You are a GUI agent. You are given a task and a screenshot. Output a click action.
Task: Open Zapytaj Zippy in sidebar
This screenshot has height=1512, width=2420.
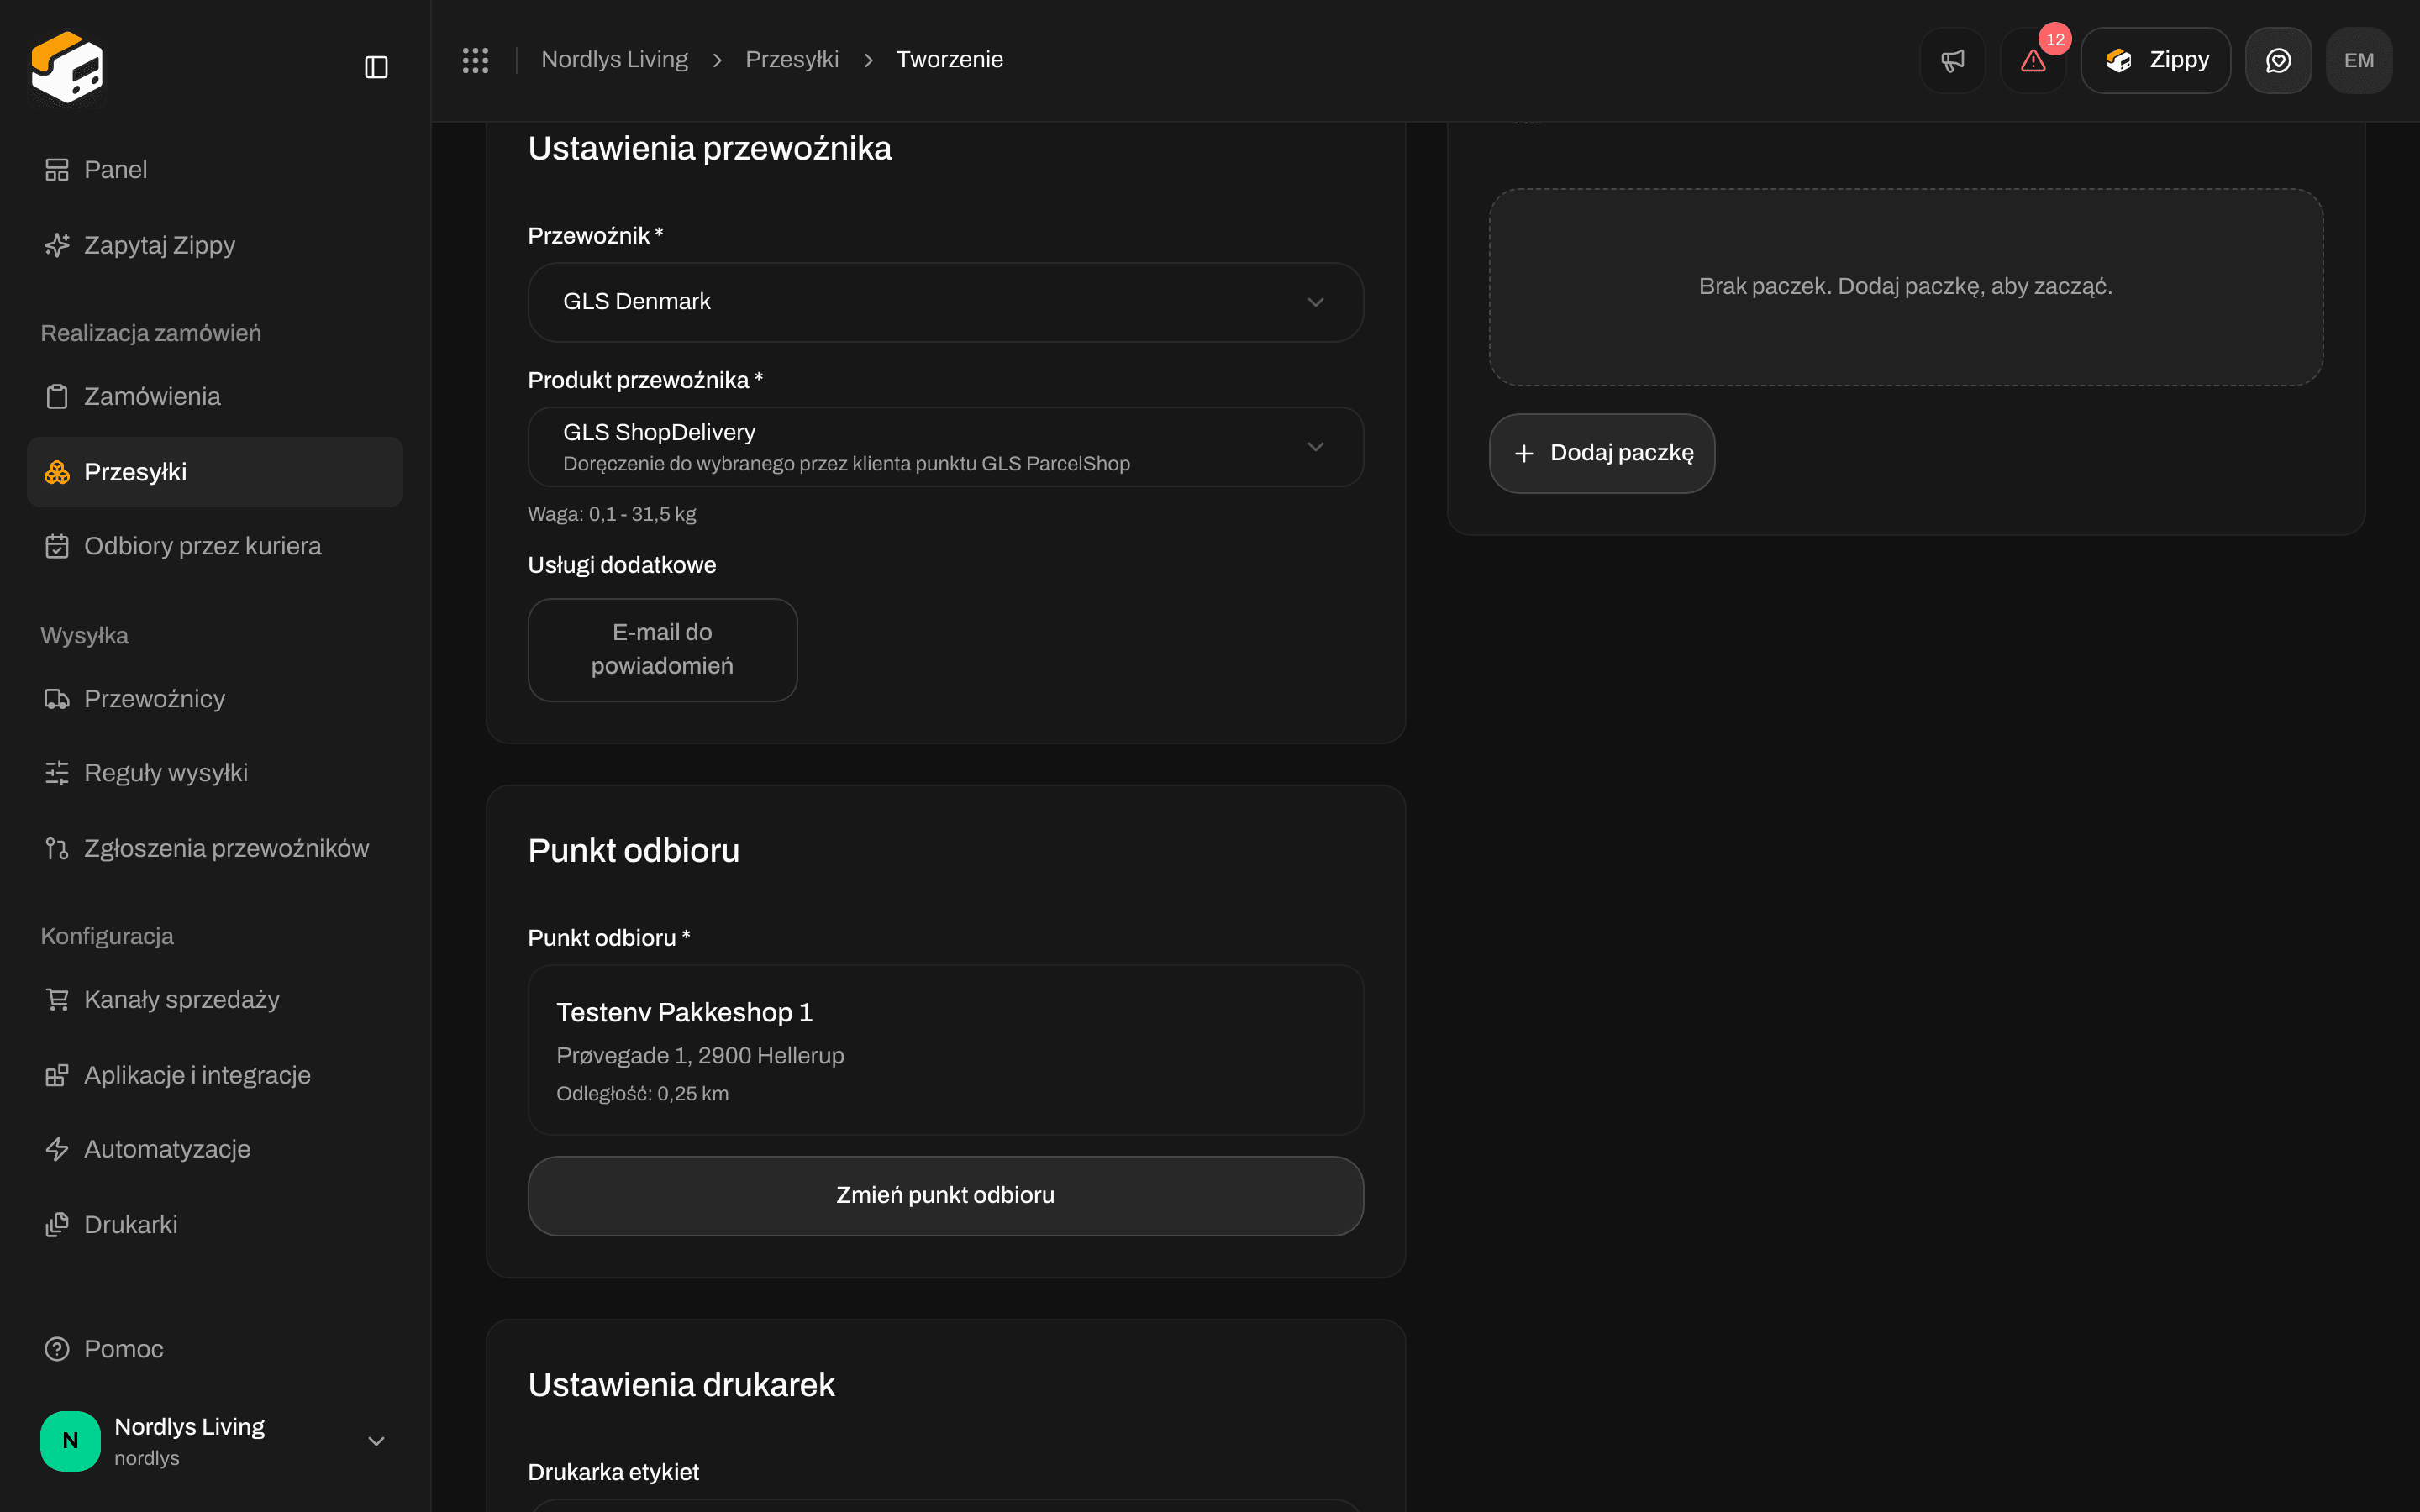point(215,245)
